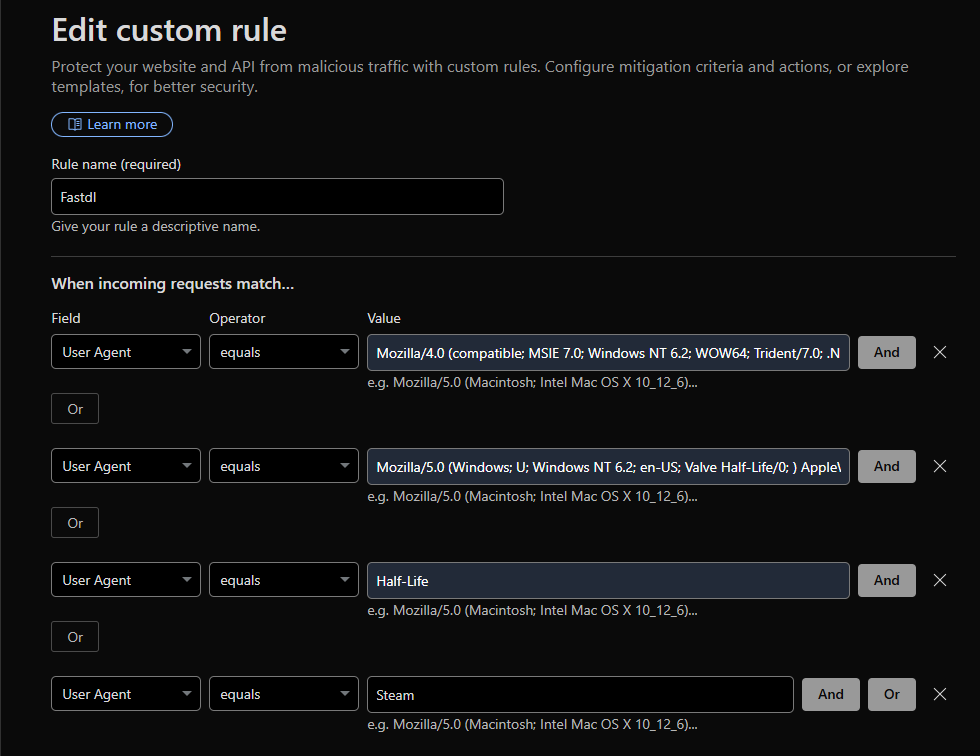The height and width of the screenshot is (756, 980).
Task: Remove the first User Agent condition row
Action: tap(939, 352)
